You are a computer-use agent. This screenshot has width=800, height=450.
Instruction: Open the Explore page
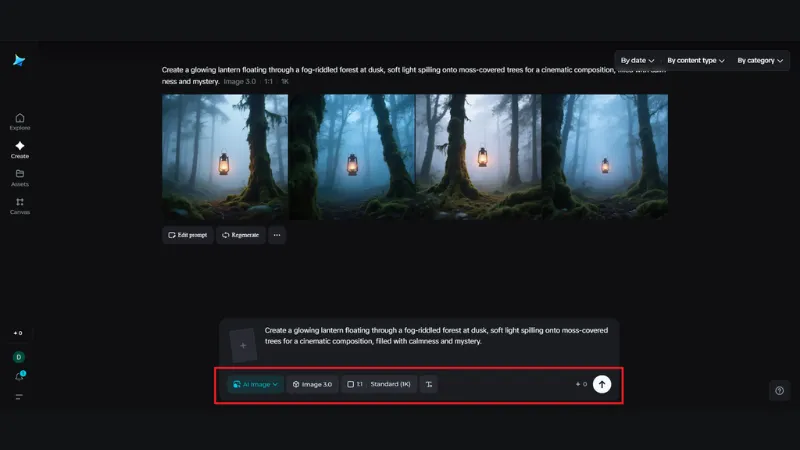(20, 121)
